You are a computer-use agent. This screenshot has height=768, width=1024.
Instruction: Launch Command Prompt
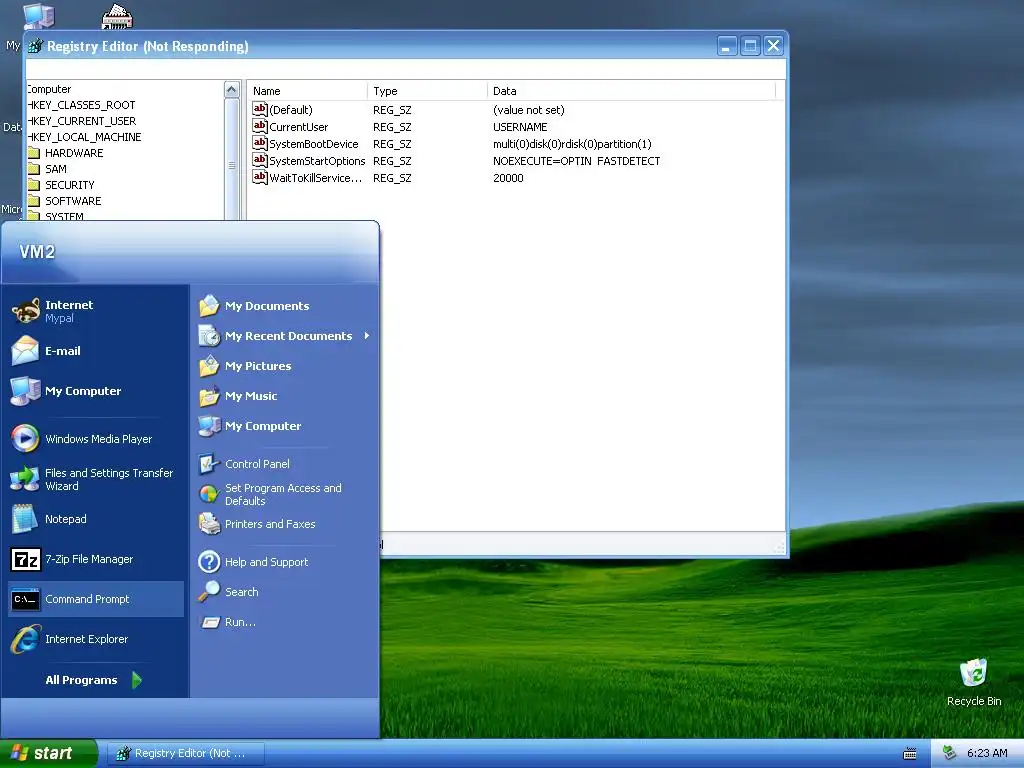tap(95, 599)
